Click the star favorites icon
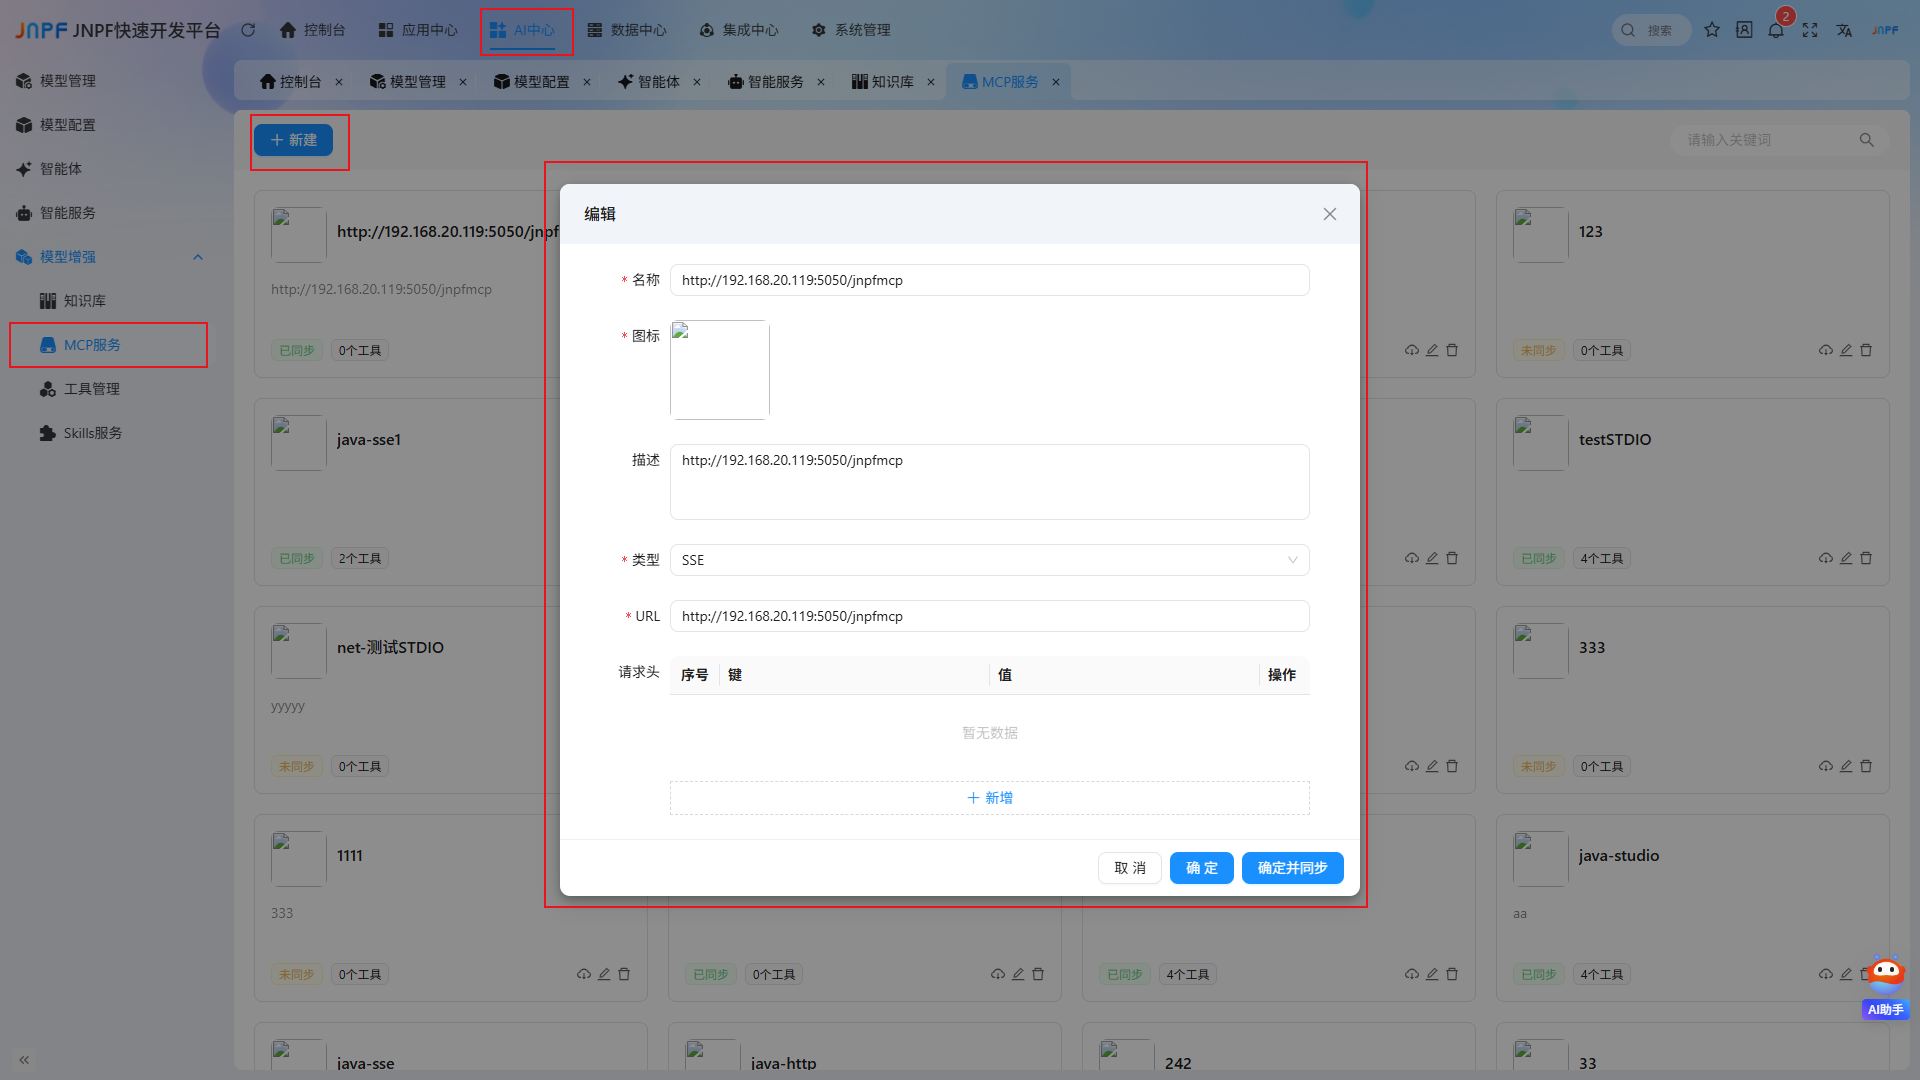 [x=1712, y=30]
